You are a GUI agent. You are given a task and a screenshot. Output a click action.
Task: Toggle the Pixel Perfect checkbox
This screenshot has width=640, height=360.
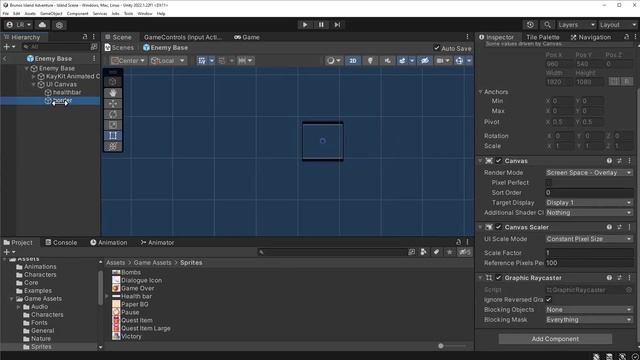click(x=549, y=182)
